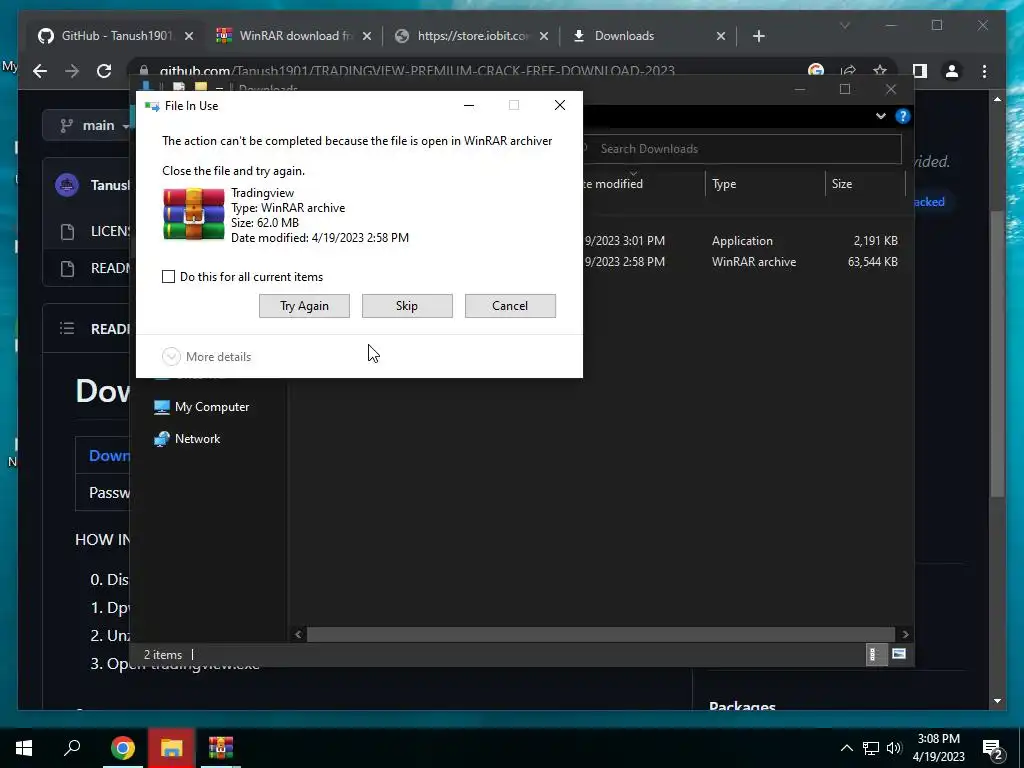This screenshot has width=1024, height=768.
Task: Open a new Chrome tab
Action: click(758, 36)
